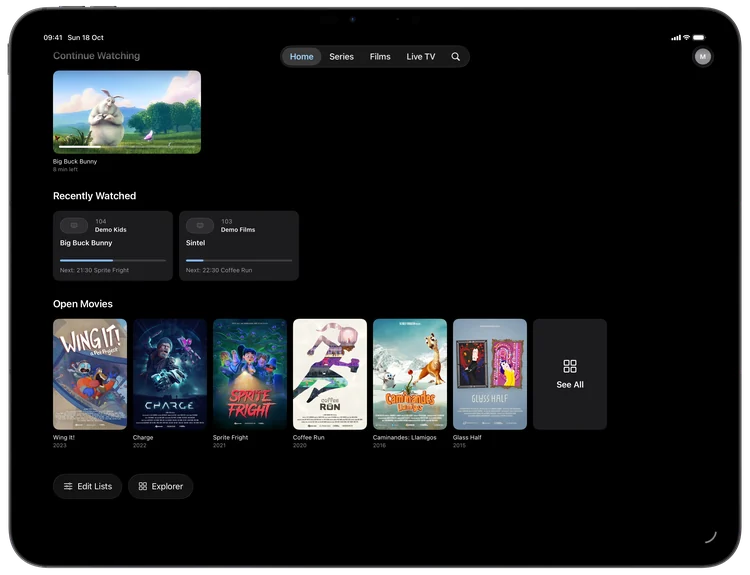Click the Recently Watched heading
Screen dimensions: 750x575
tap(94, 196)
